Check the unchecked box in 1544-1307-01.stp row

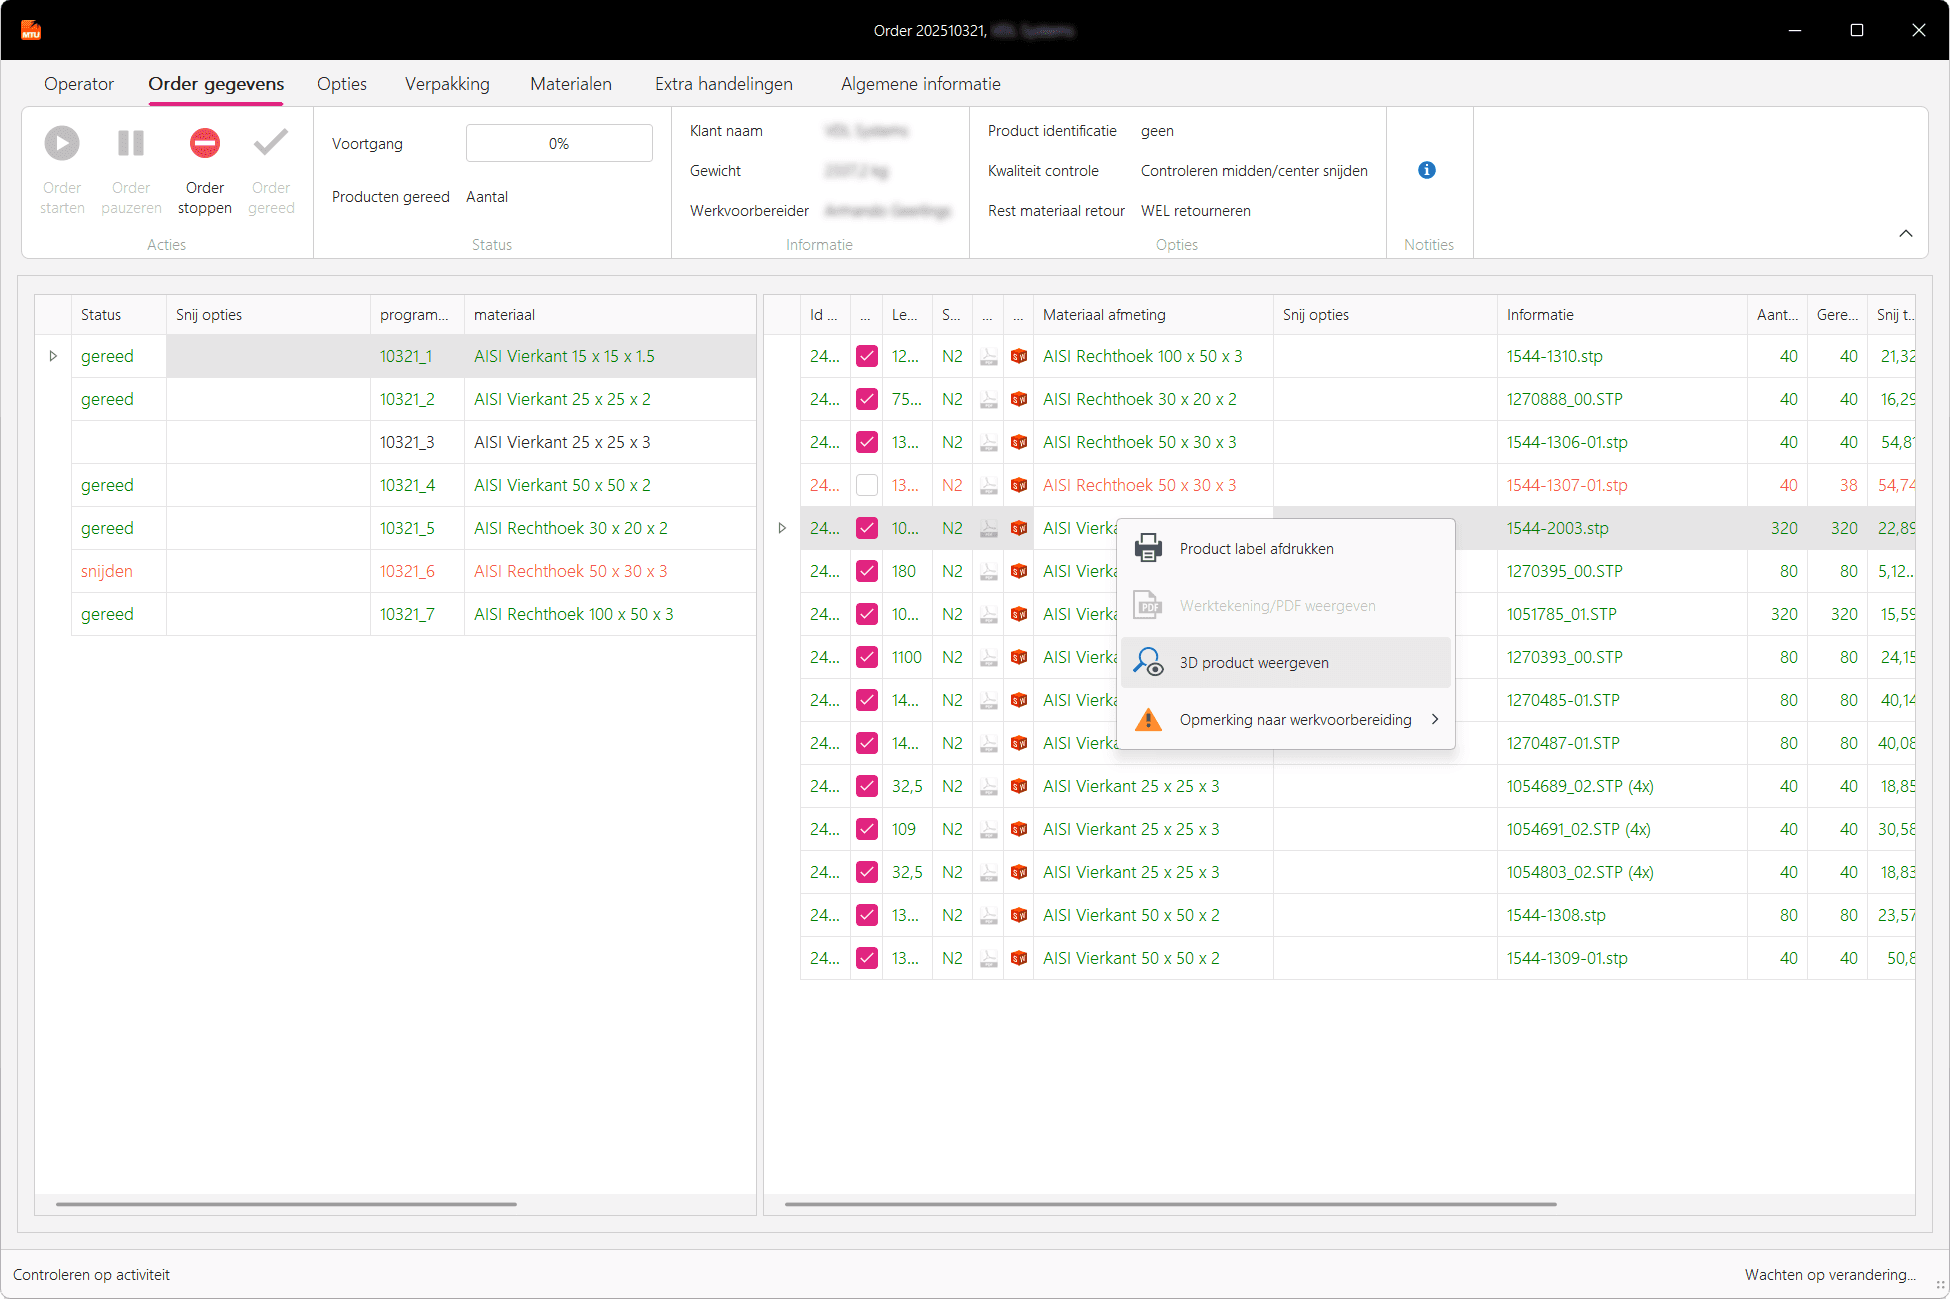click(x=867, y=485)
